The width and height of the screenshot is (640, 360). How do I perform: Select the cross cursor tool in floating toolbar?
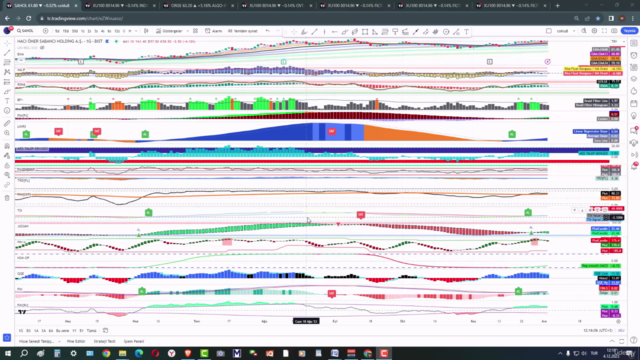[294, 32]
